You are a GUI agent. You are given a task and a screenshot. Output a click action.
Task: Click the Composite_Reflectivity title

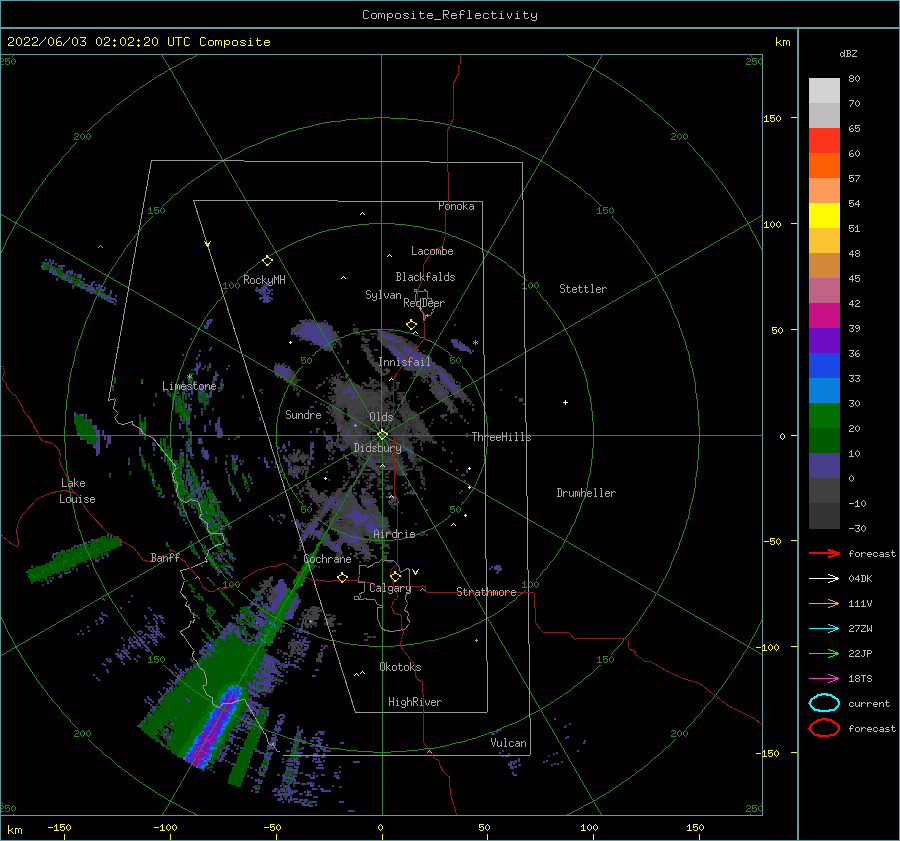pos(450,15)
